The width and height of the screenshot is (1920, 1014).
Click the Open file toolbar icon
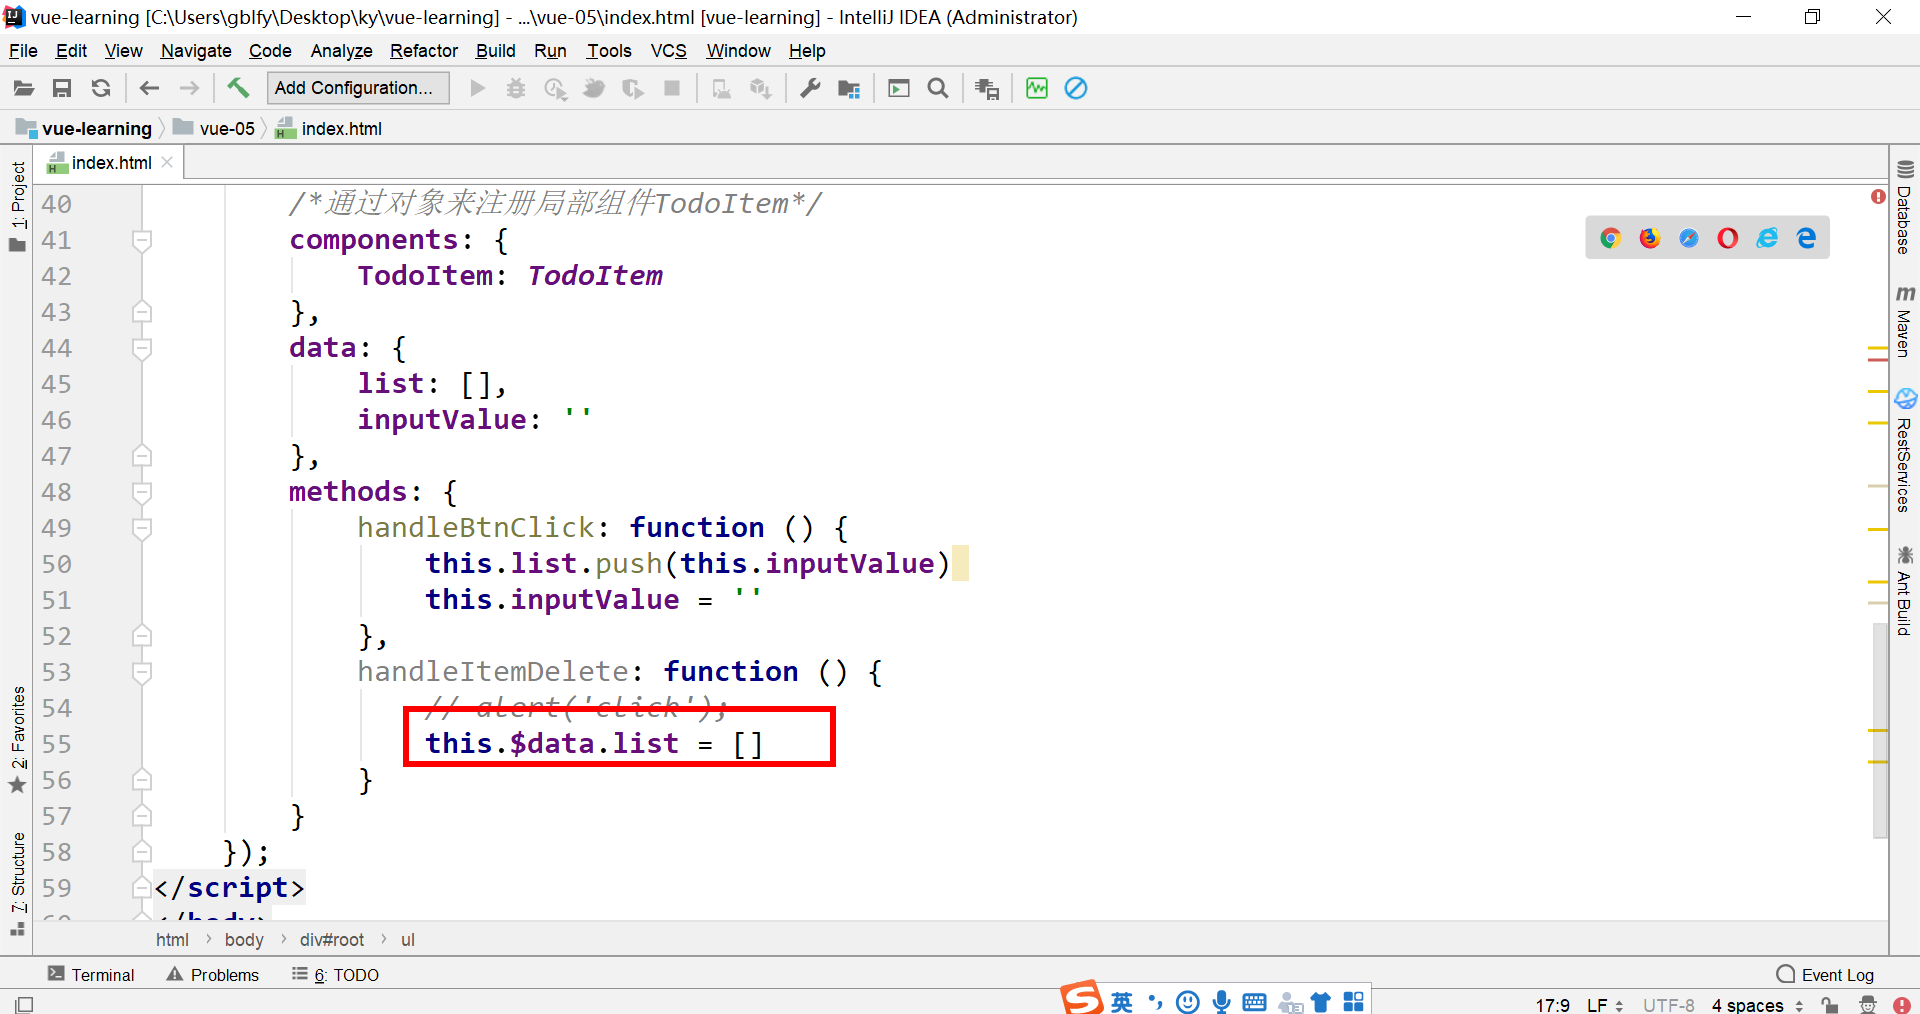[x=24, y=88]
